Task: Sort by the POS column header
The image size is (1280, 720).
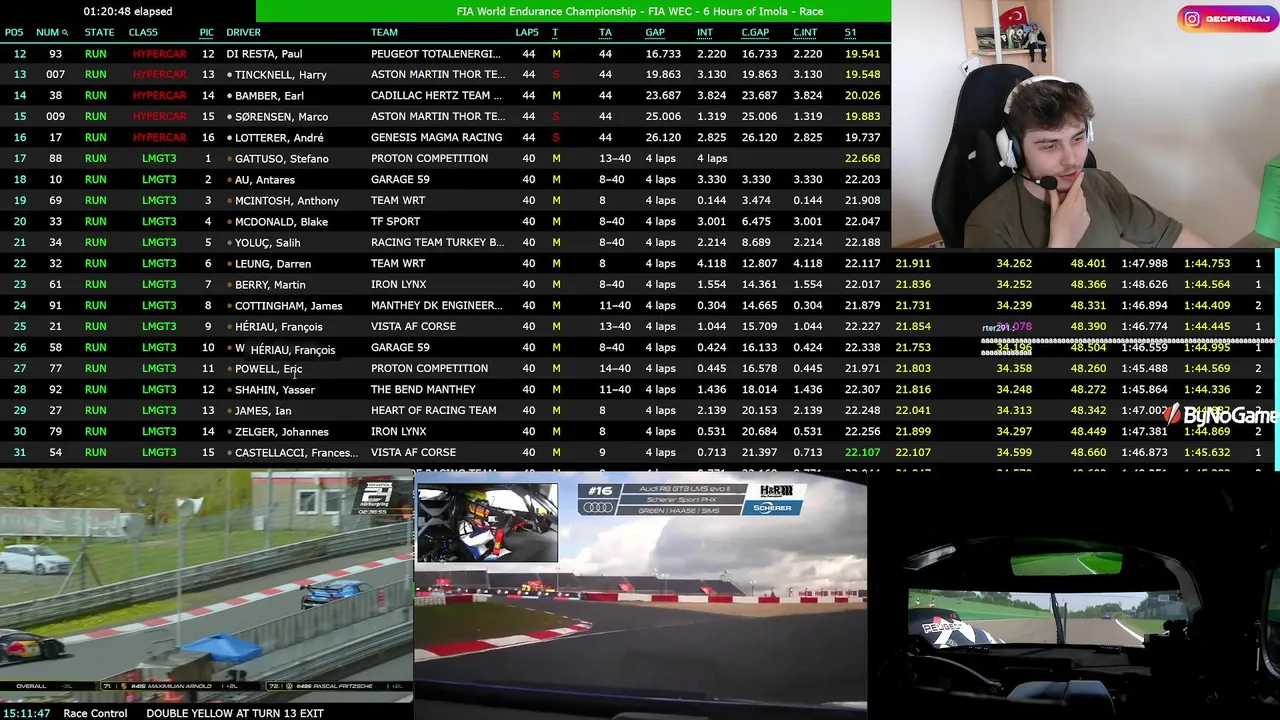Action: [x=14, y=33]
